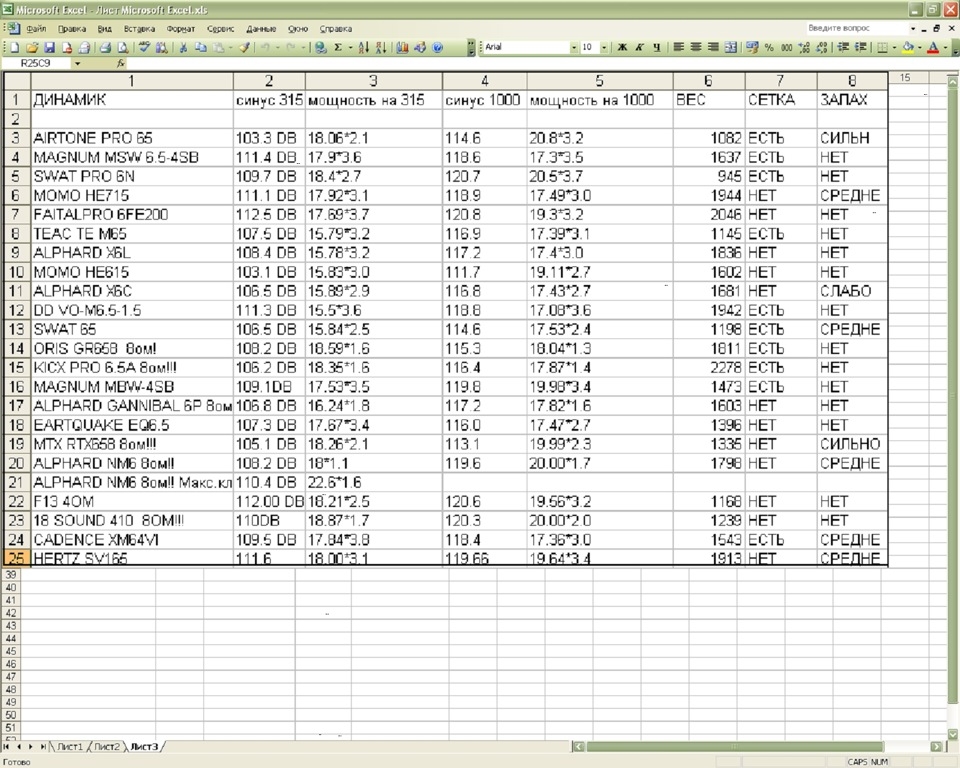Image resolution: width=960 pixels, height=768 pixels.
Task: Select row 12 header
Action: pyautogui.click(x=17, y=310)
